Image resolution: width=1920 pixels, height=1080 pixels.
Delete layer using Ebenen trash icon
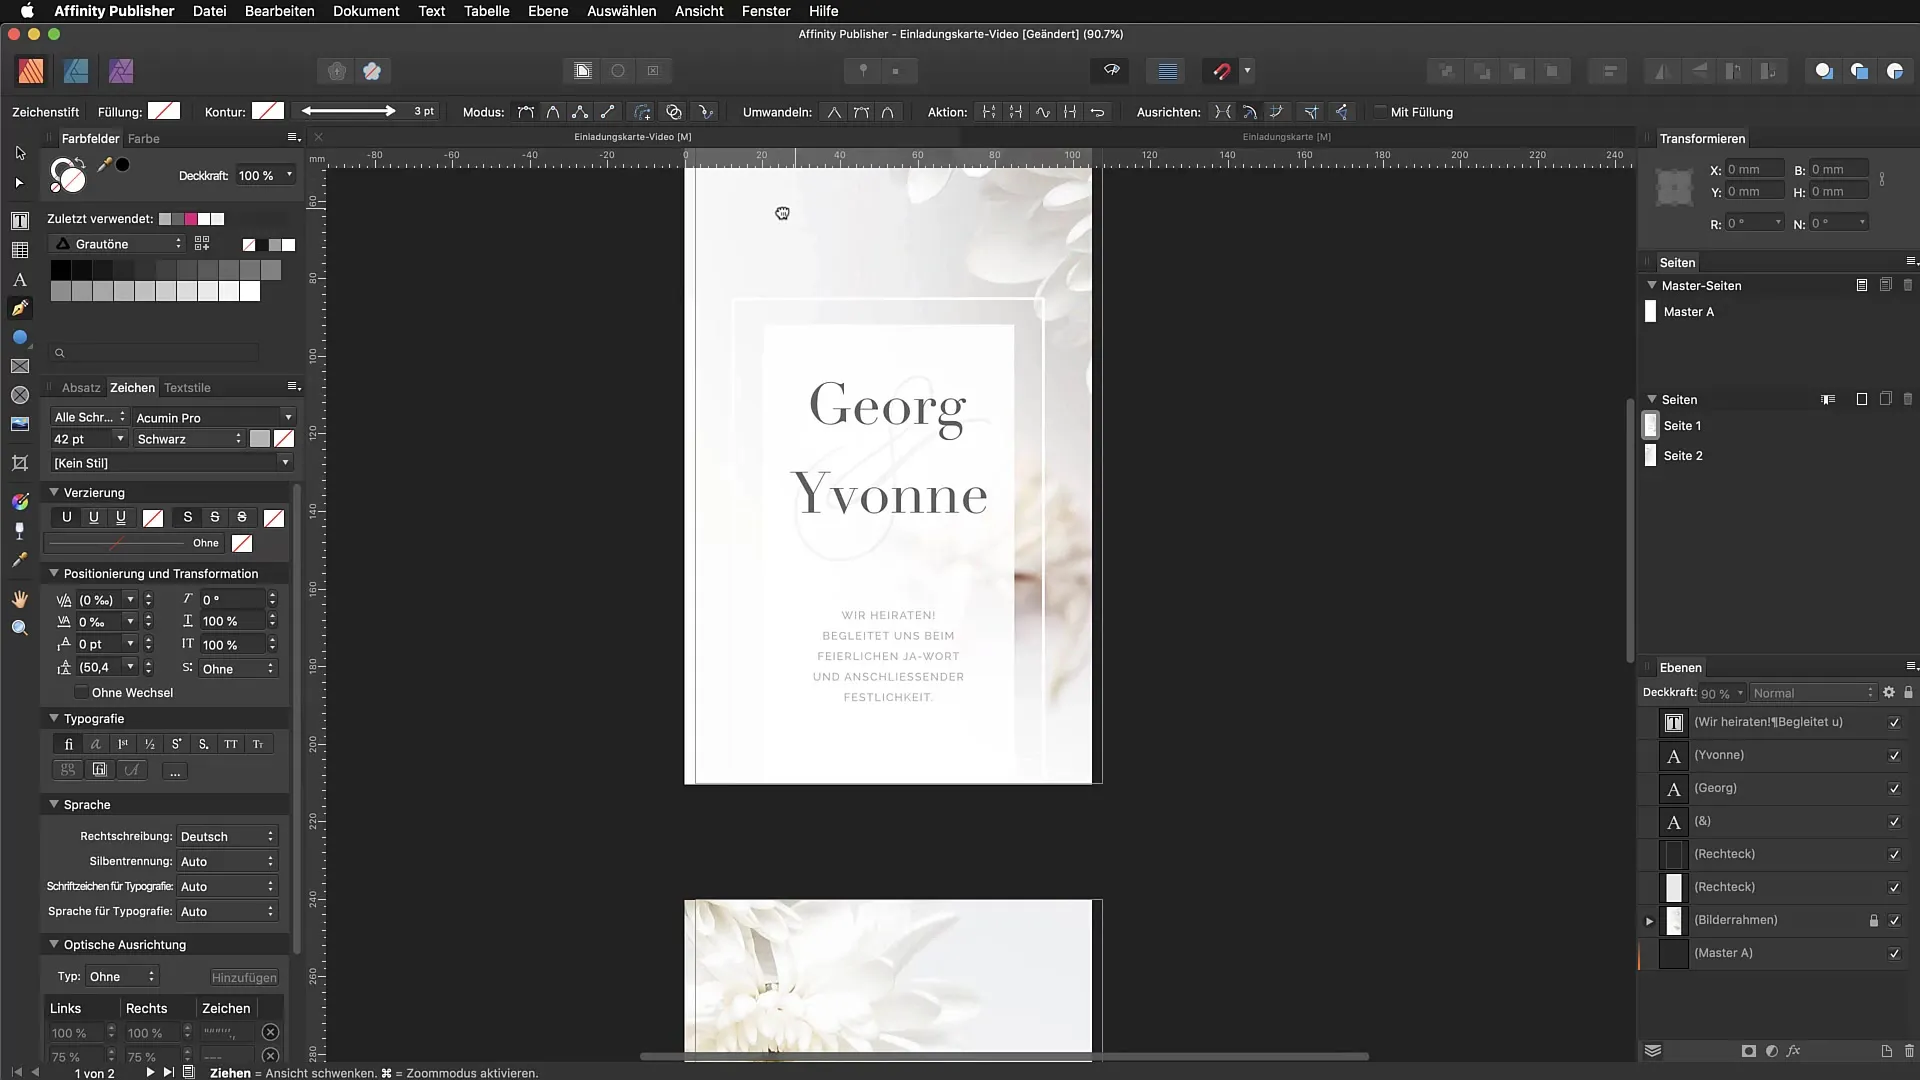[x=1909, y=1051]
